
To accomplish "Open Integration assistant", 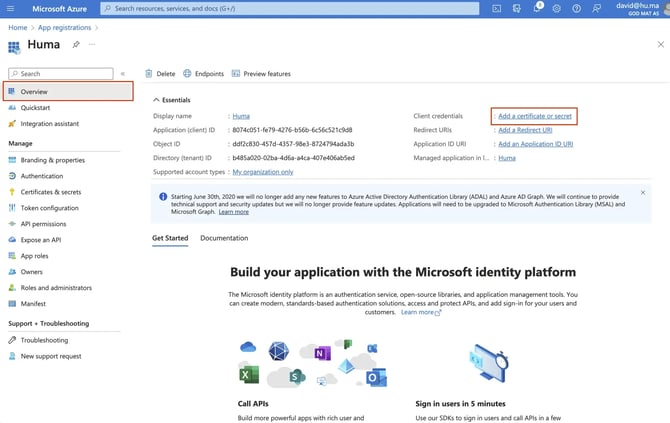I will tap(49, 123).
